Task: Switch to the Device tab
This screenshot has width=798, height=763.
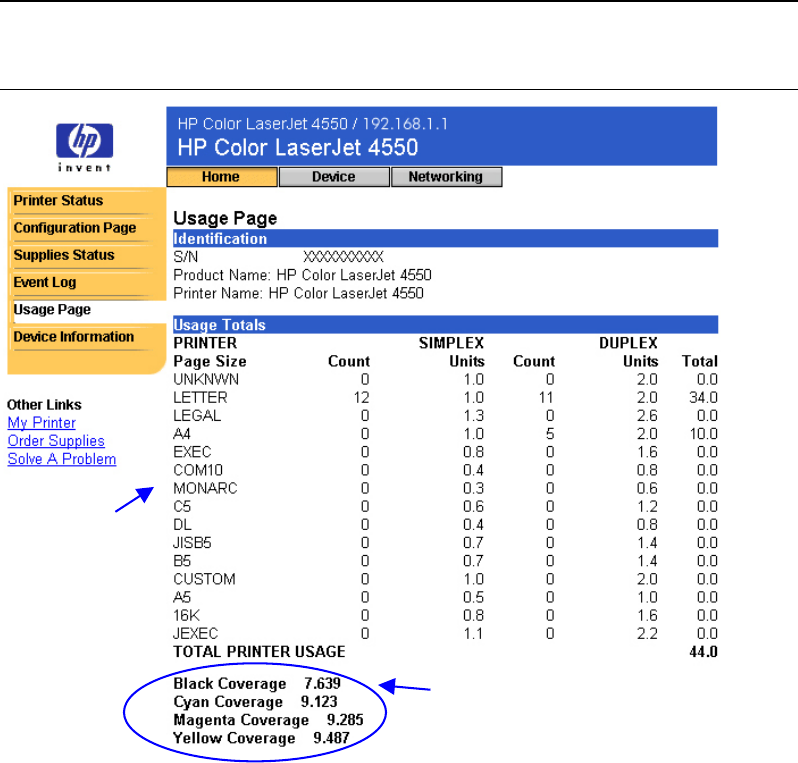Action: pyautogui.click(x=334, y=177)
